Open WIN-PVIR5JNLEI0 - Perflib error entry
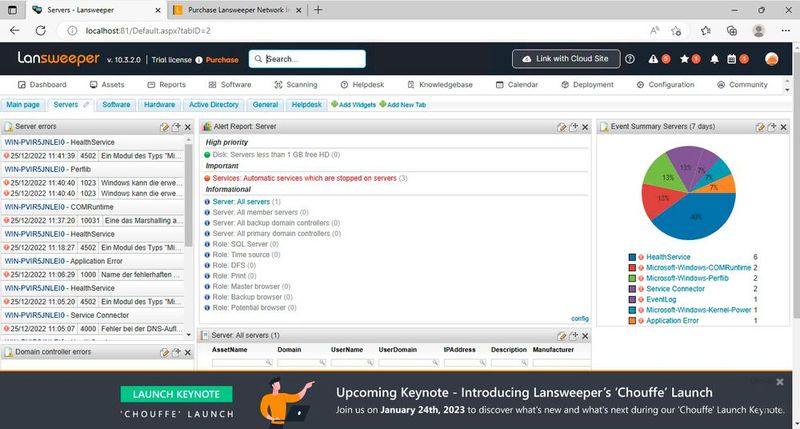 pyautogui.click(x=47, y=169)
